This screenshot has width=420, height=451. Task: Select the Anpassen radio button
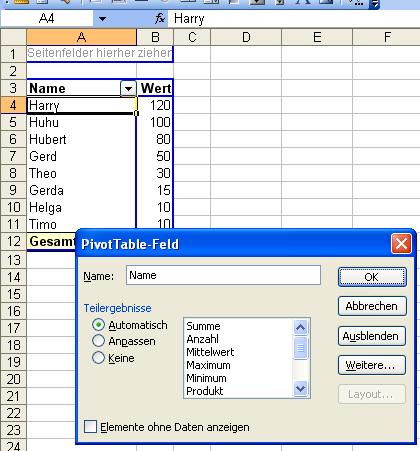98,341
